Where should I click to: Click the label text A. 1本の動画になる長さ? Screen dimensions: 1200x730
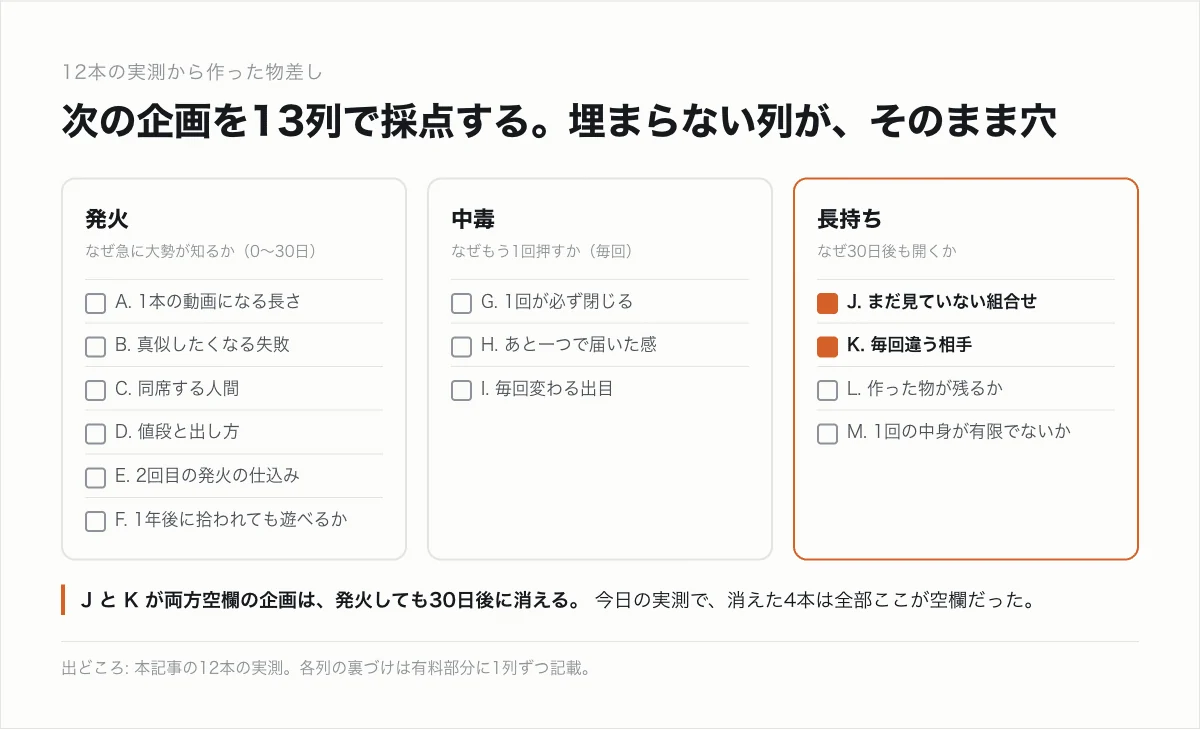point(208,301)
